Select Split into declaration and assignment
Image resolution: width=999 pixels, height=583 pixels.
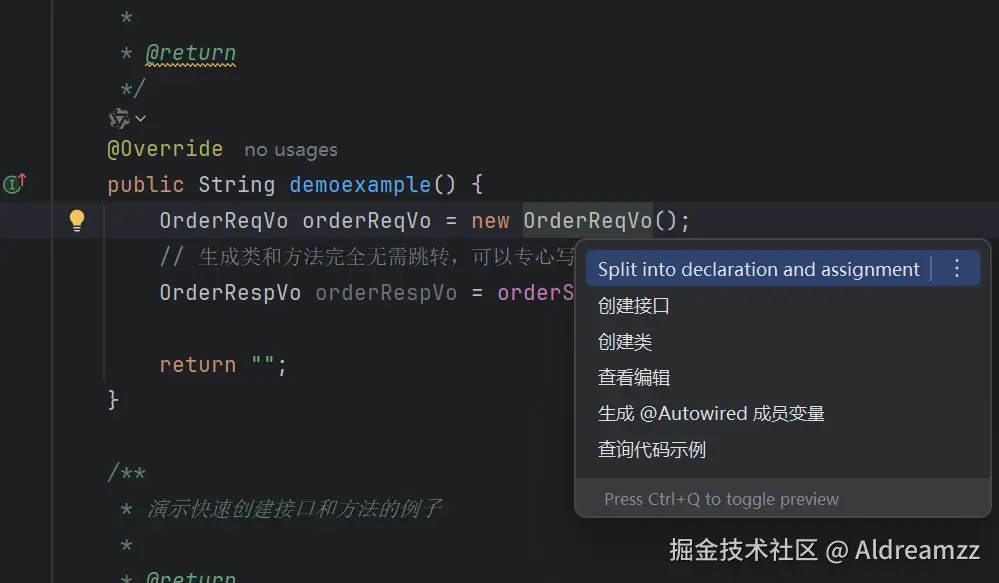pyautogui.click(x=758, y=269)
